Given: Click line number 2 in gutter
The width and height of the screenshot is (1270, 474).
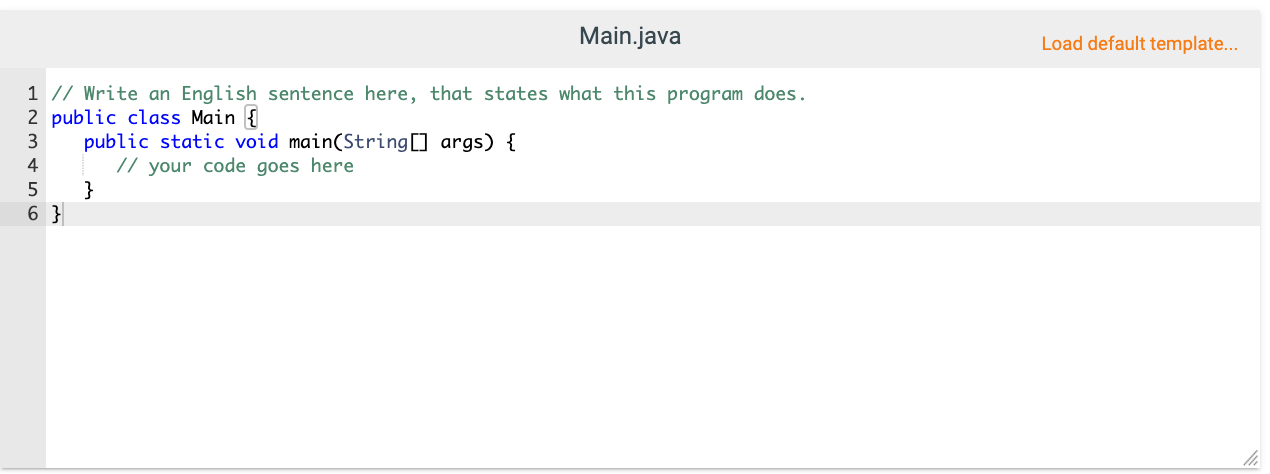Looking at the screenshot, I should (x=32, y=118).
